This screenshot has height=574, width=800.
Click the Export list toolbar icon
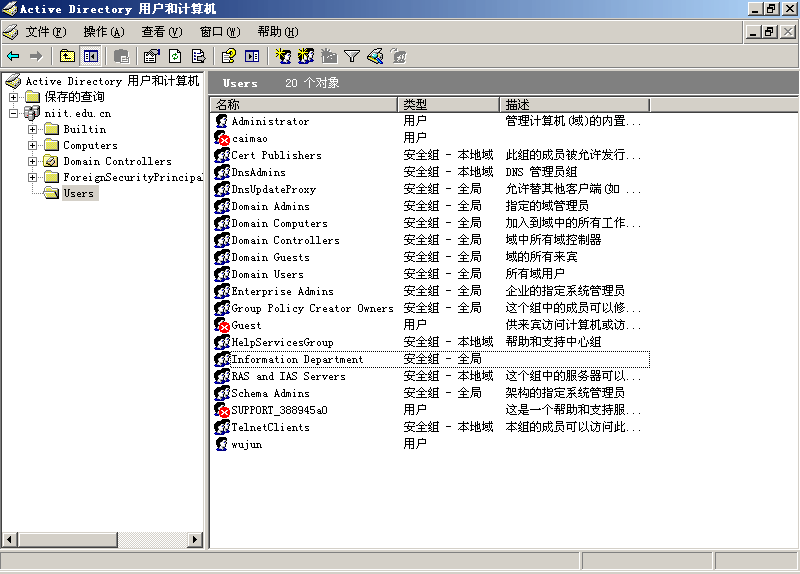click(198, 56)
